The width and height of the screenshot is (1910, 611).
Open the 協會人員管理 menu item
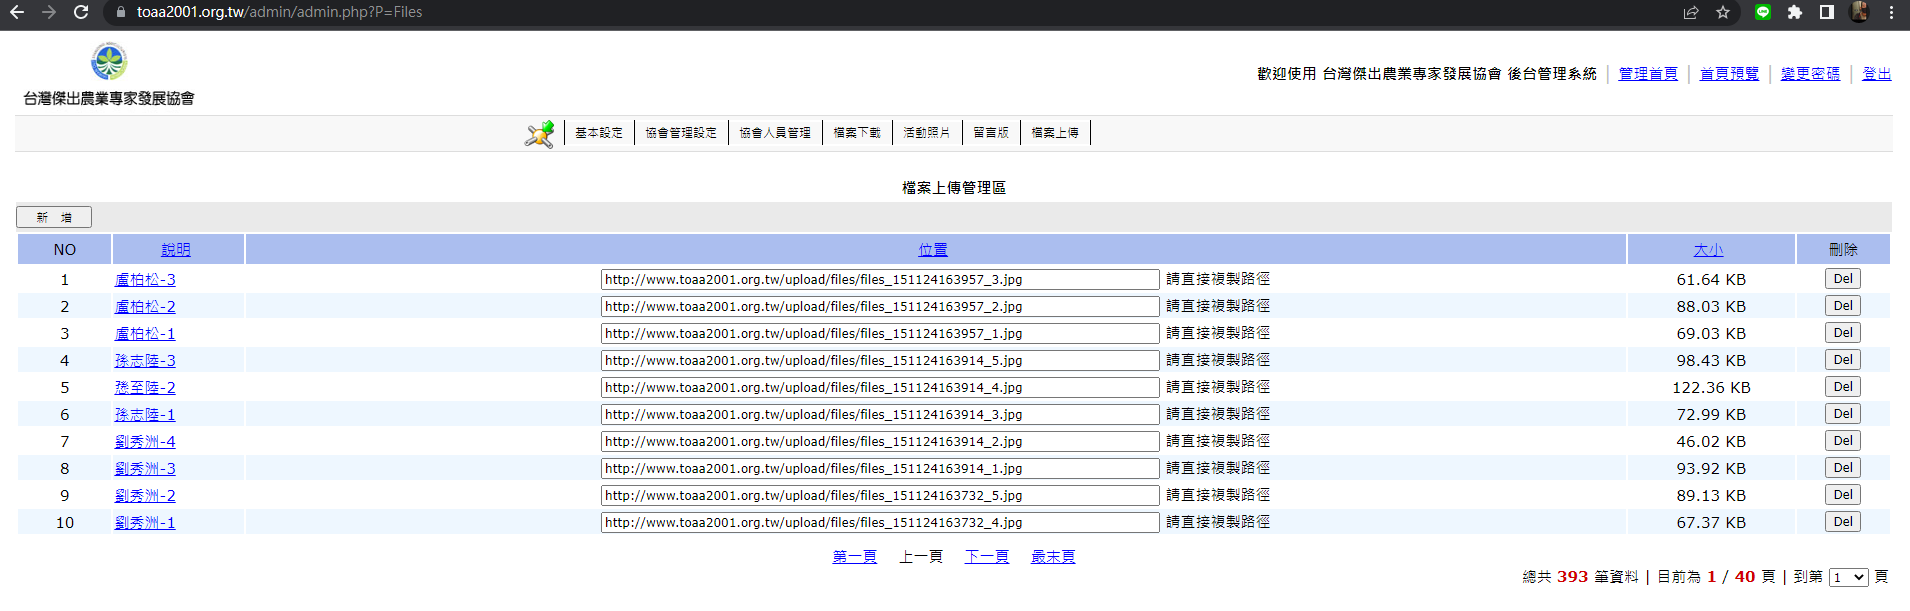point(775,133)
